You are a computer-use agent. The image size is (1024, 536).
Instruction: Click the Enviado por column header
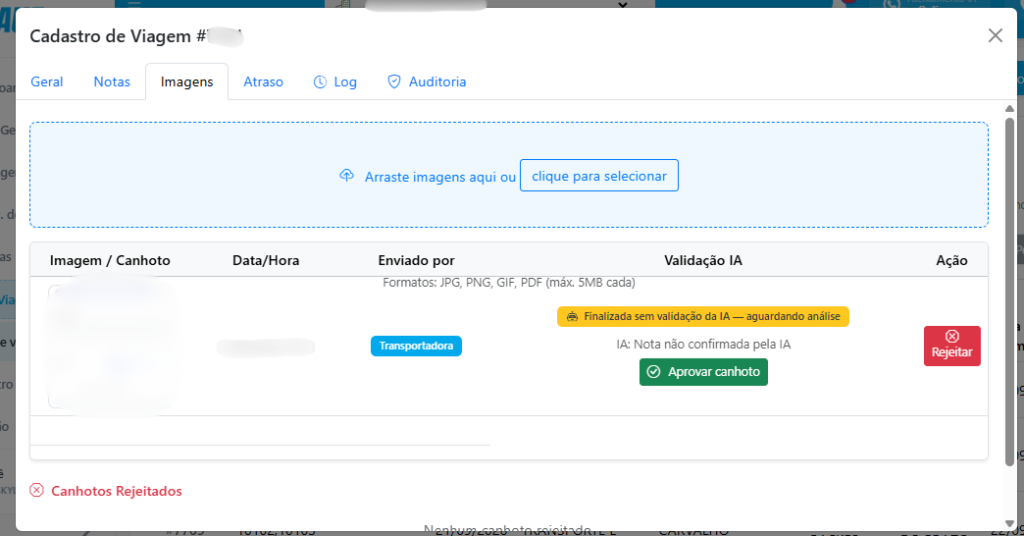click(x=416, y=260)
